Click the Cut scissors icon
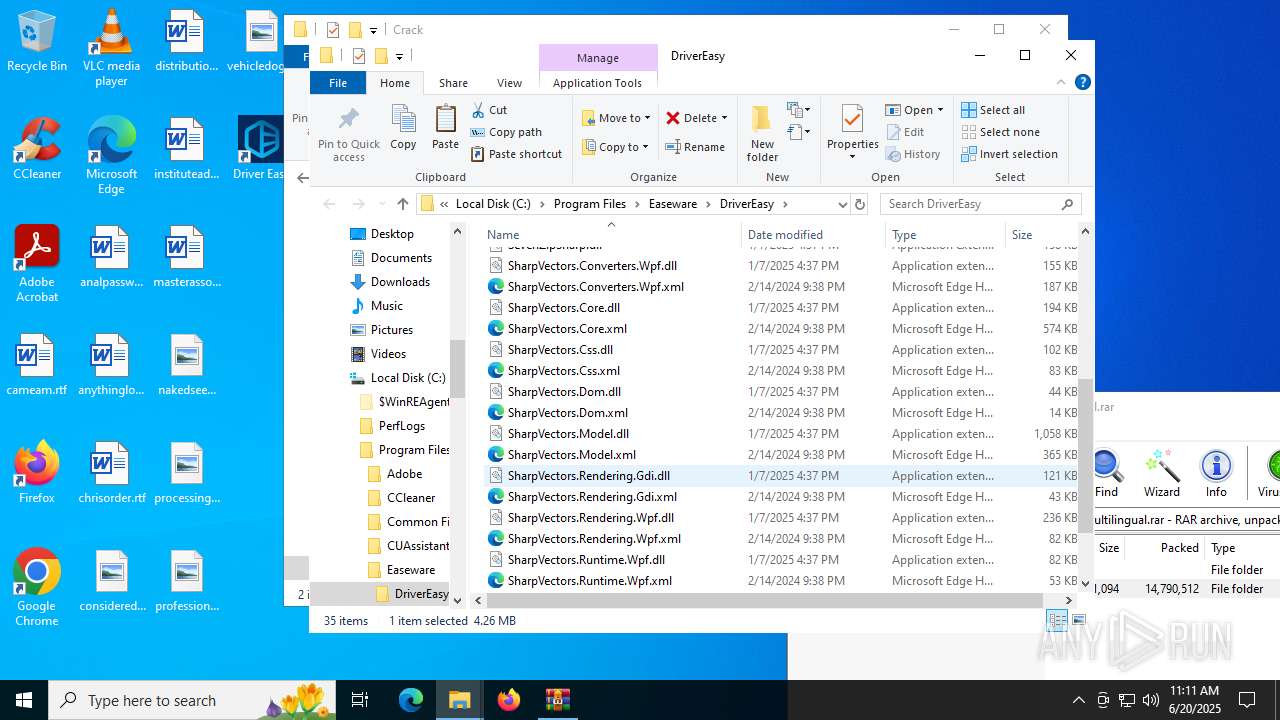The width and height of the screenshot is (1280, 720). [x=477, y=110]
